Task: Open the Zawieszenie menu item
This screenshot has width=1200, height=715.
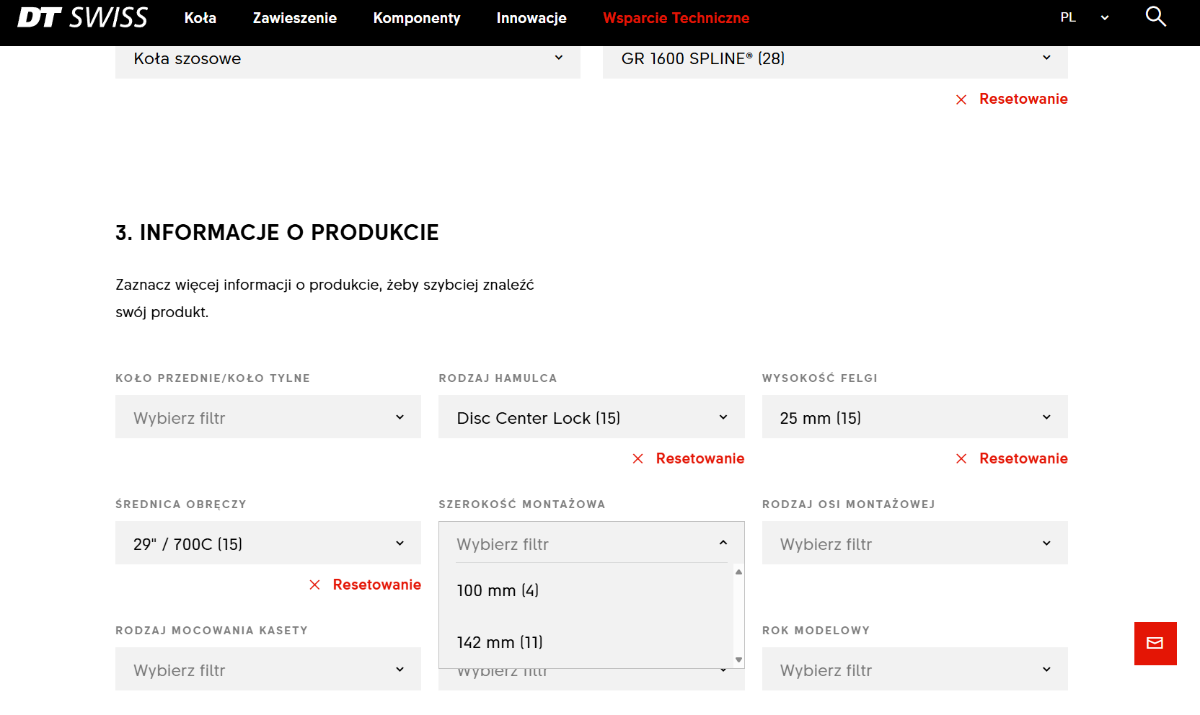Action: click(x=294, y=18)
